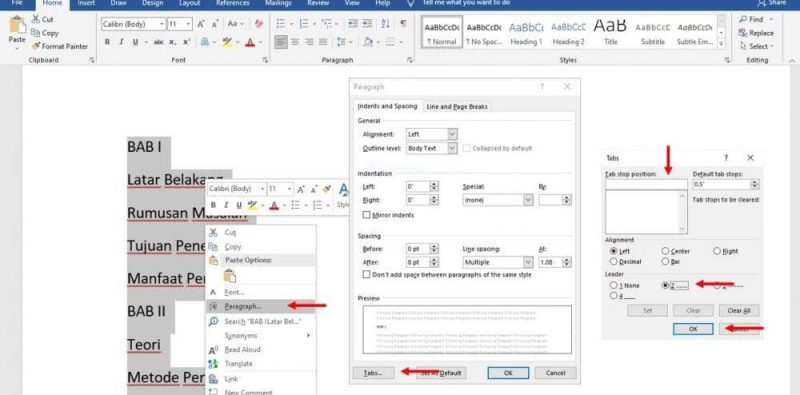
Task: Select Right alignment radio in Tabs dialog
Action: coord(717,252)
